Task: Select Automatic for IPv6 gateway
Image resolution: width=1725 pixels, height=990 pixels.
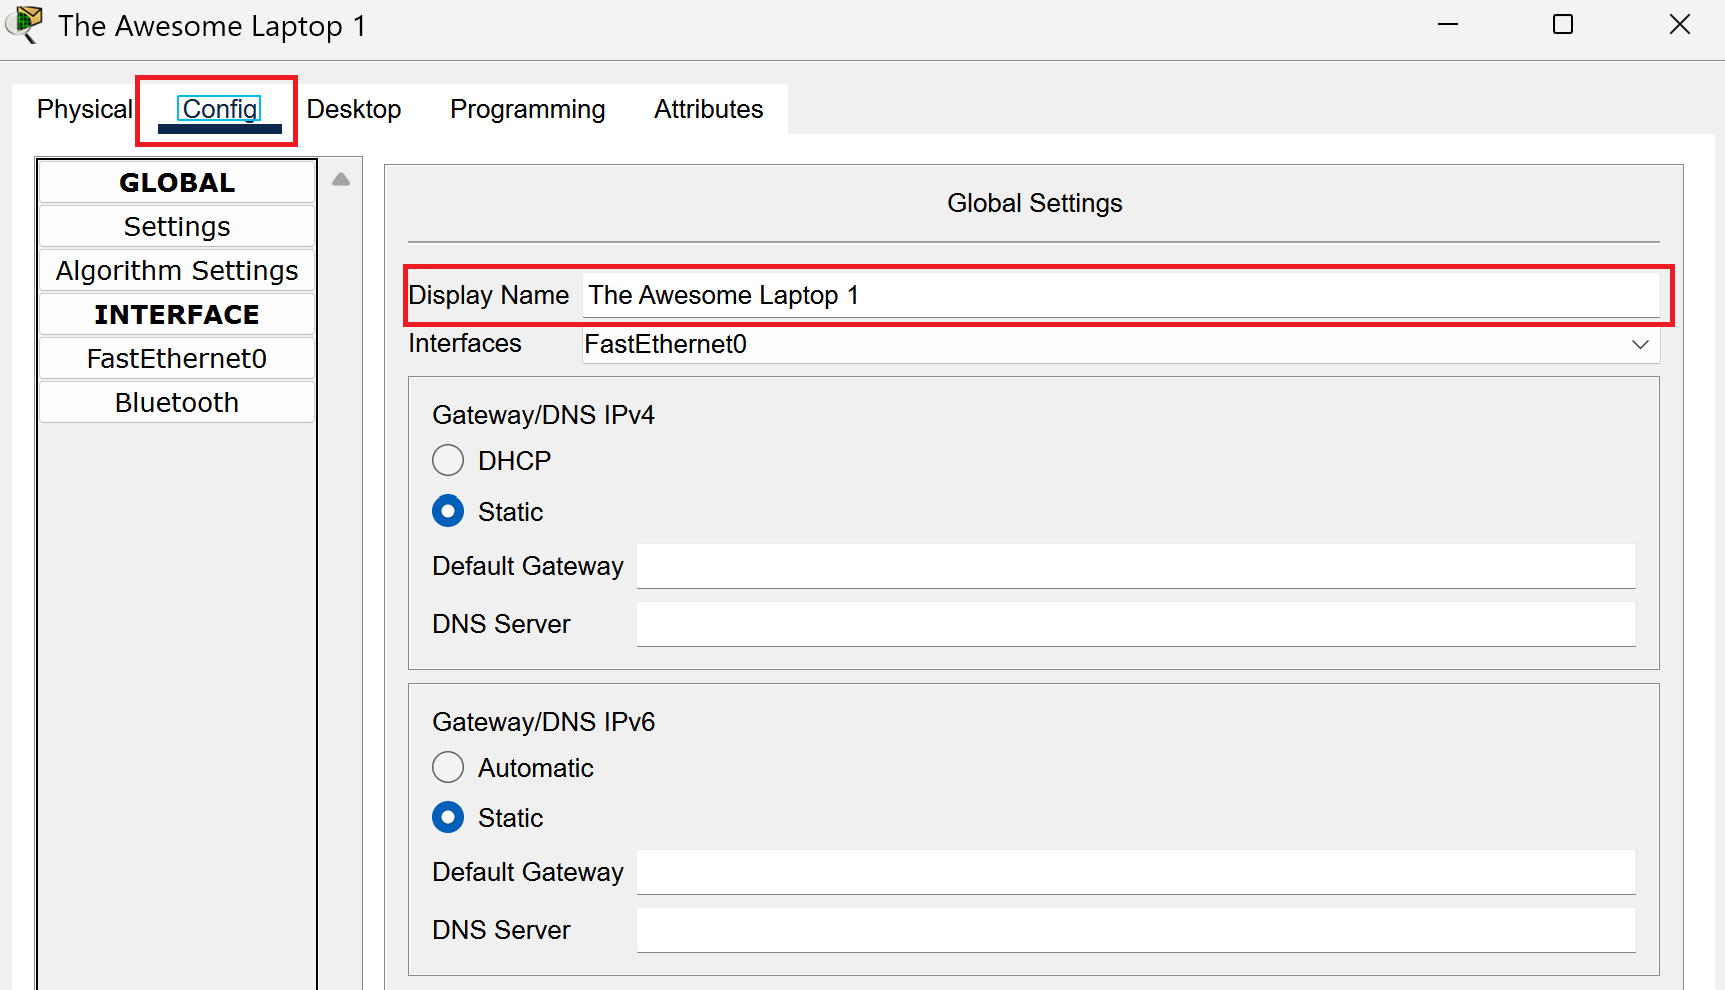Action: tap(448, 767)
